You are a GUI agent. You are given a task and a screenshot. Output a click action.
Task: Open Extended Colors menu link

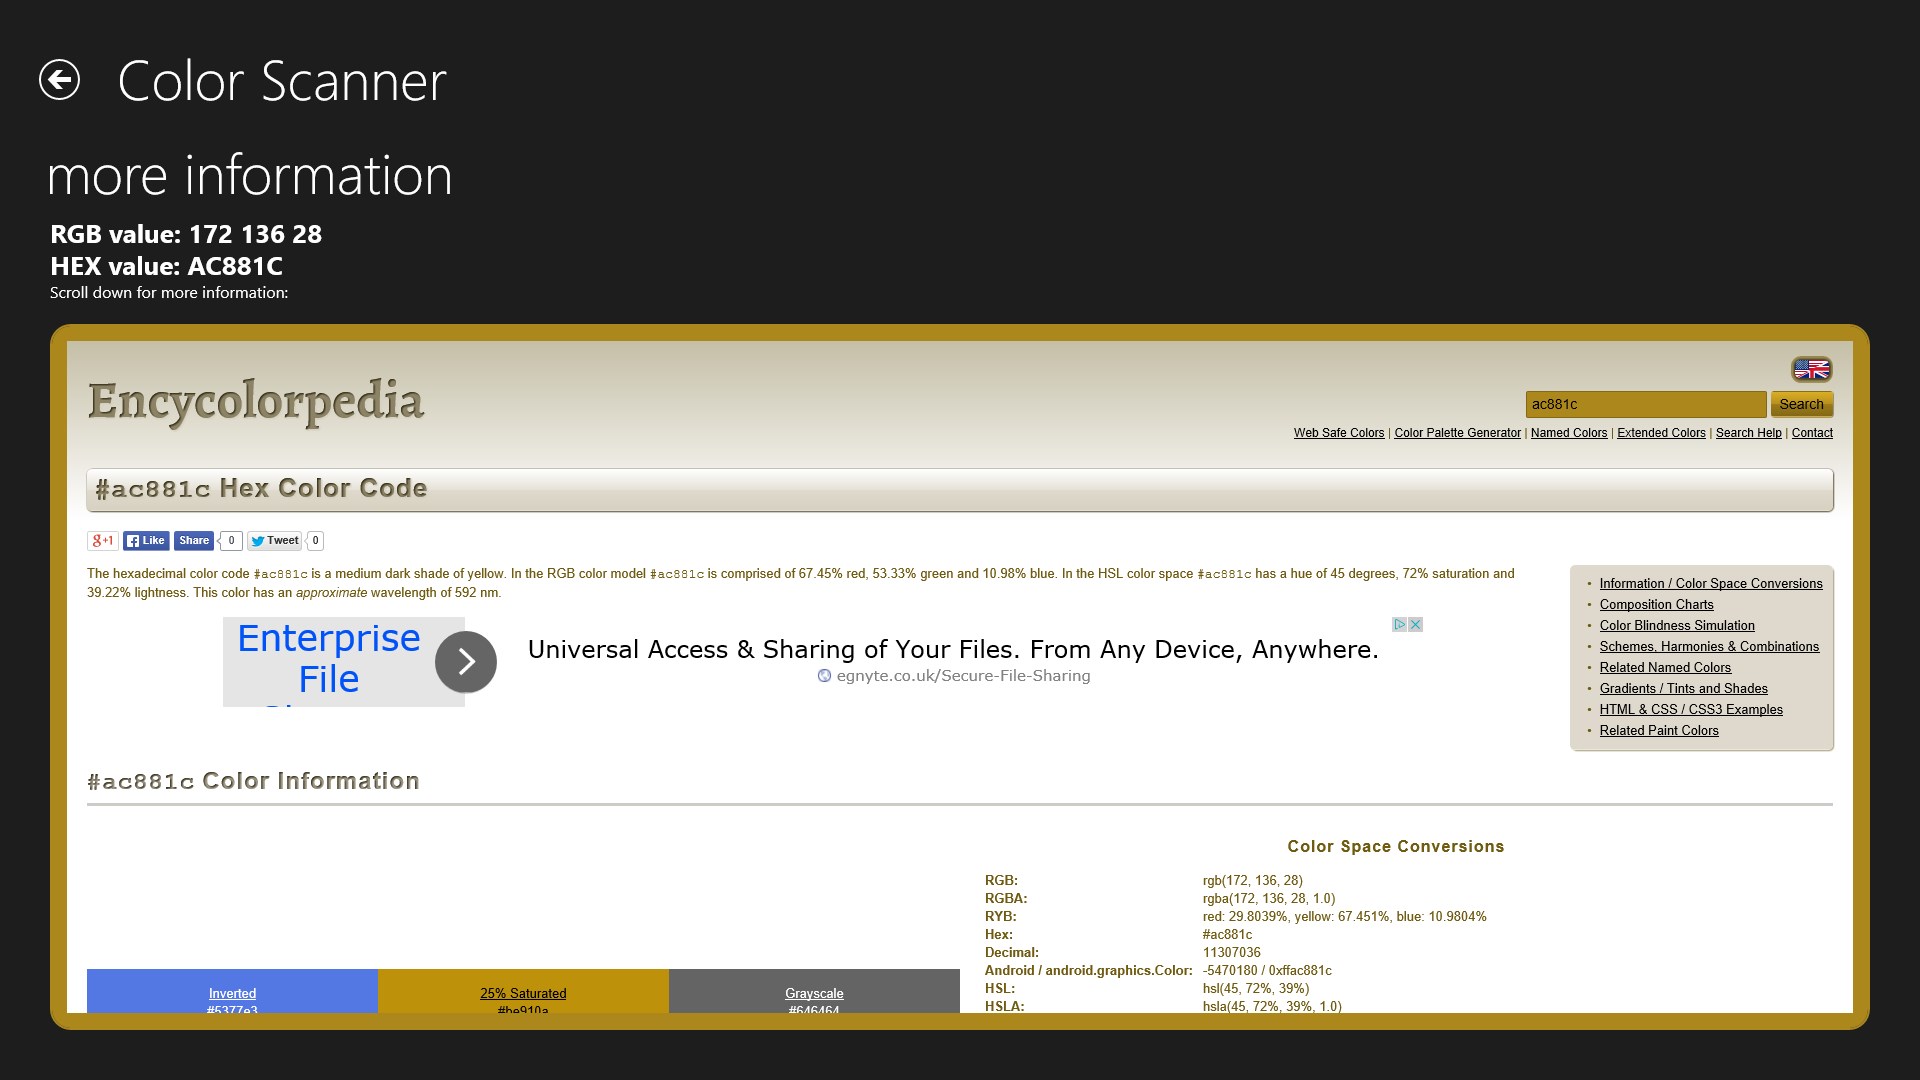[1661, 433]
